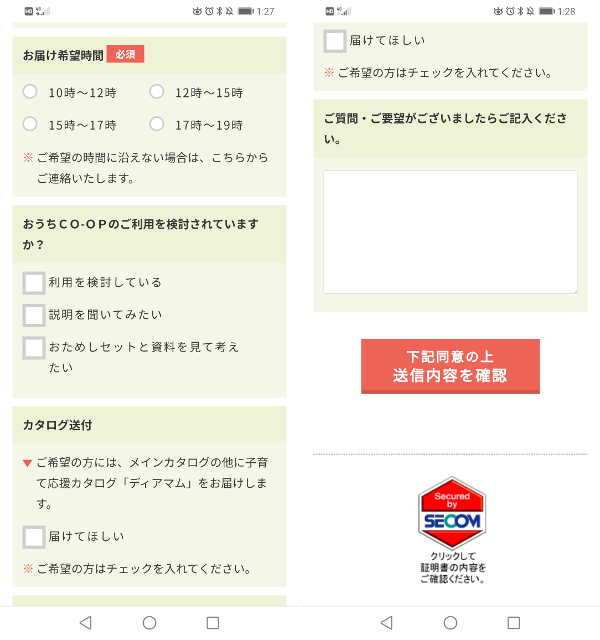Image resolution: width=600 pixels, height=640 pixels.
Task: Tap 下記同意の上 送信内容を確認 button
Action: coord(450,366)
